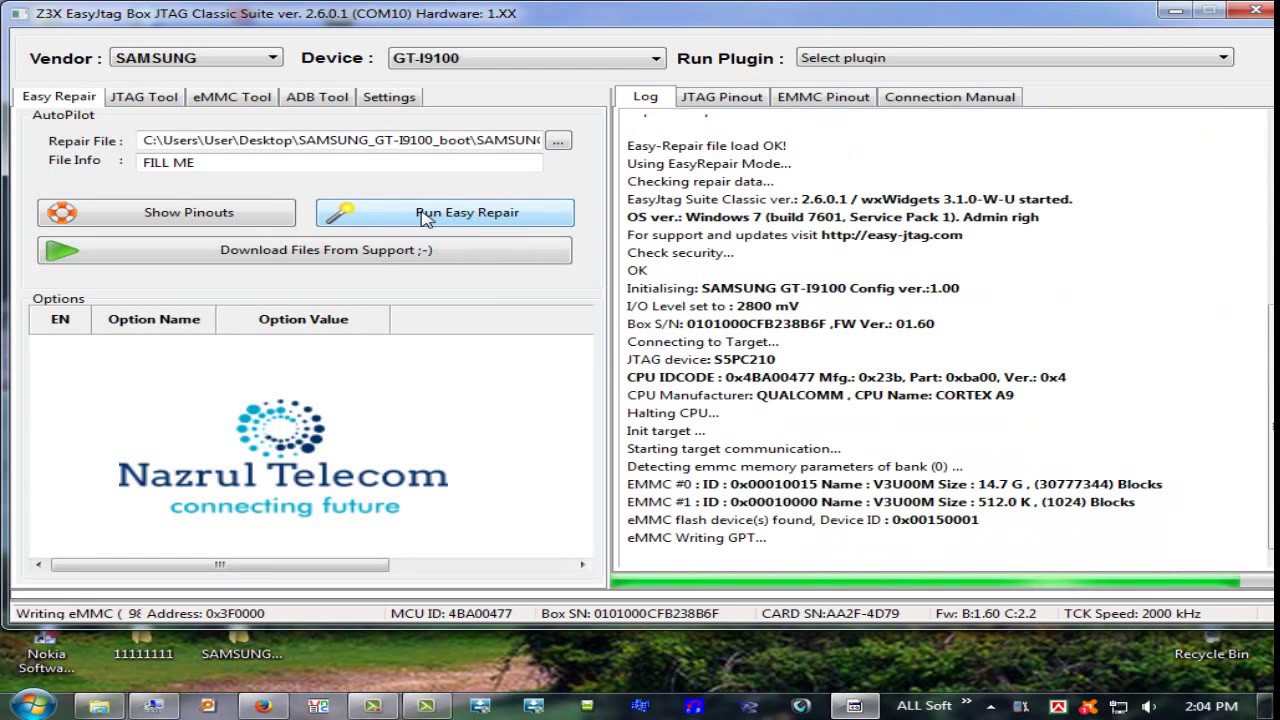Image resolution: width=1280 pixels, height=720 pixels.
Task: Click the options scrollbar left arrow
Action: point(39,564)
